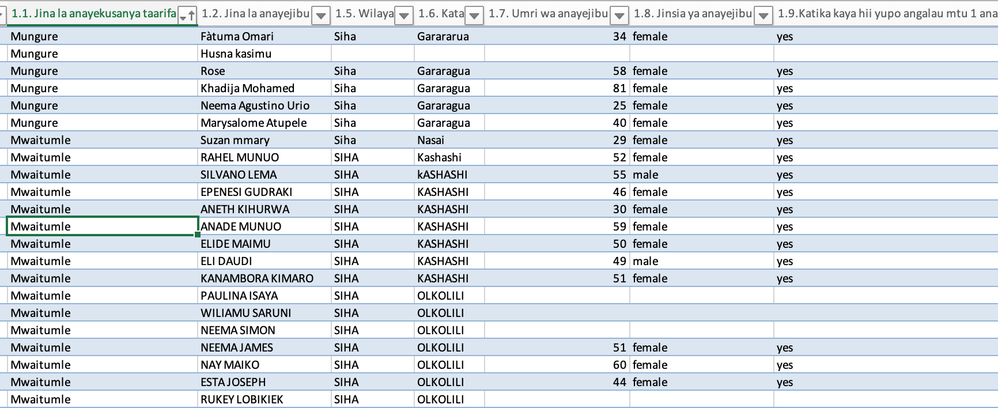Open the filter dropdown for 1.5 Wilaya
Viewport: 998px width, 408px height.
point(404,16)
